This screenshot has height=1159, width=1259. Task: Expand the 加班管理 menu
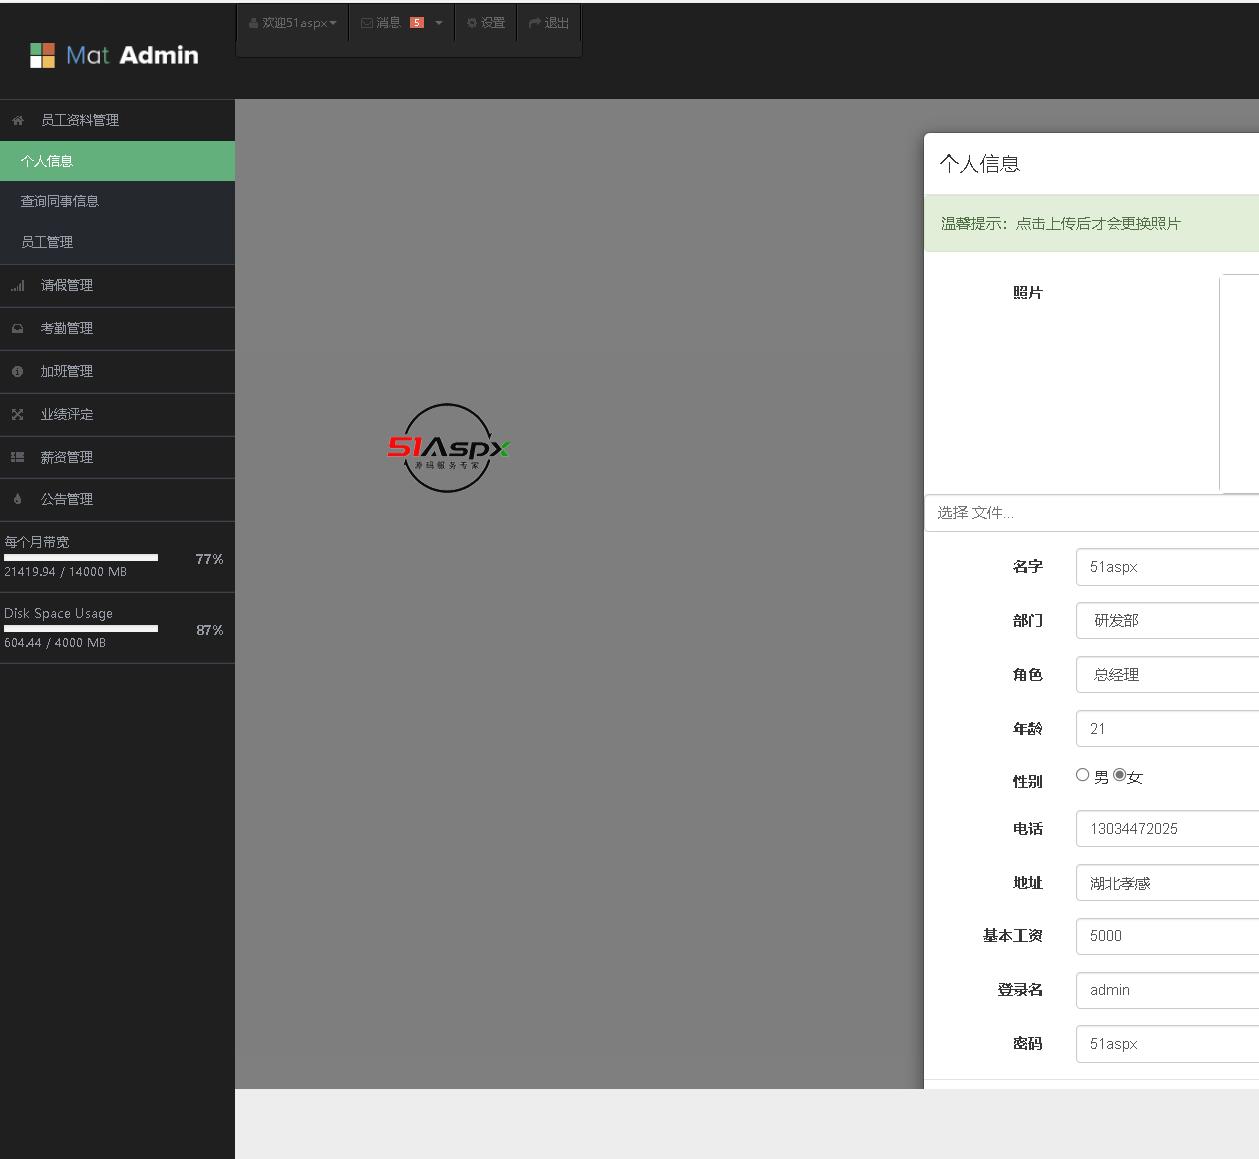click(x=117, y=371)
